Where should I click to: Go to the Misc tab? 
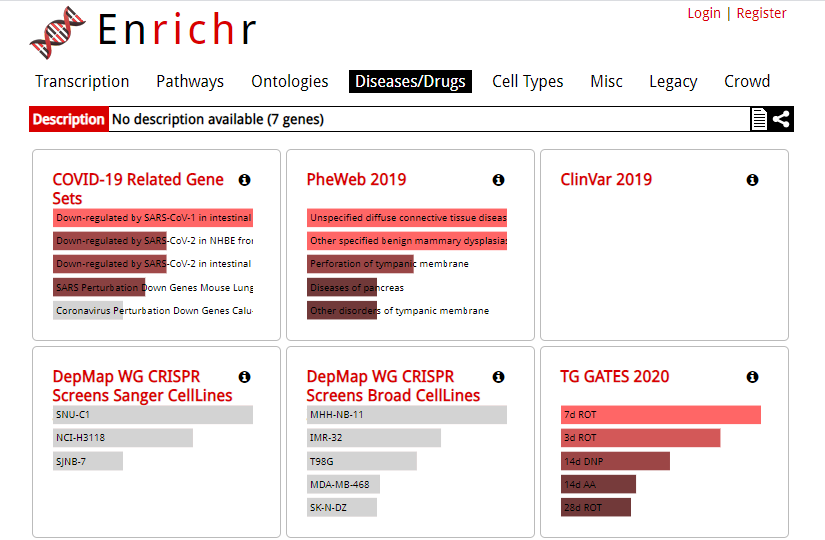606,82
